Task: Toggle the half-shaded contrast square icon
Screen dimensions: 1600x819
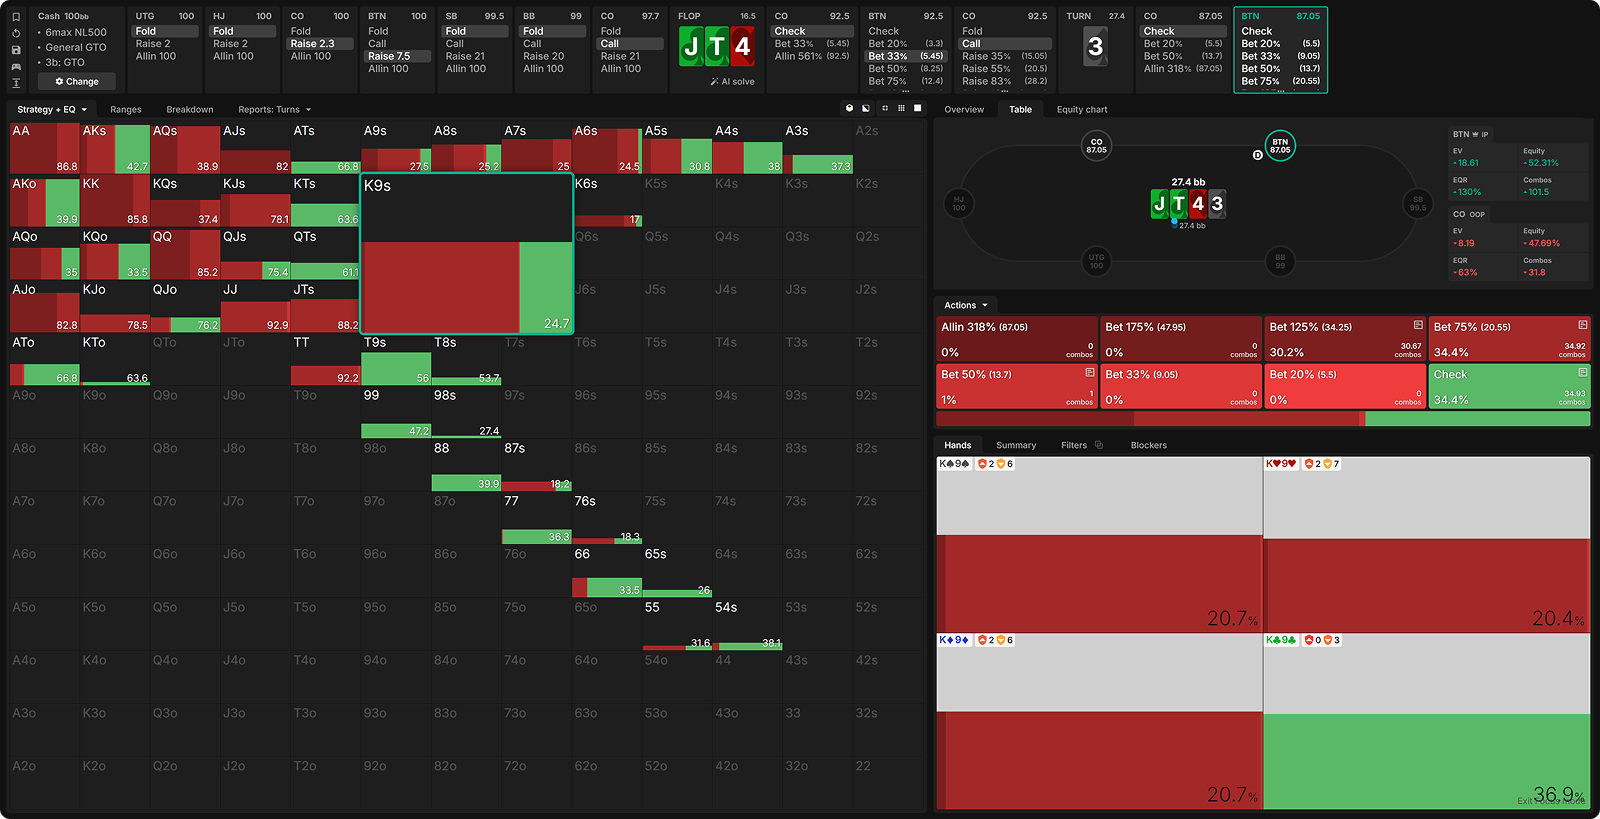Action: (866, 108)
